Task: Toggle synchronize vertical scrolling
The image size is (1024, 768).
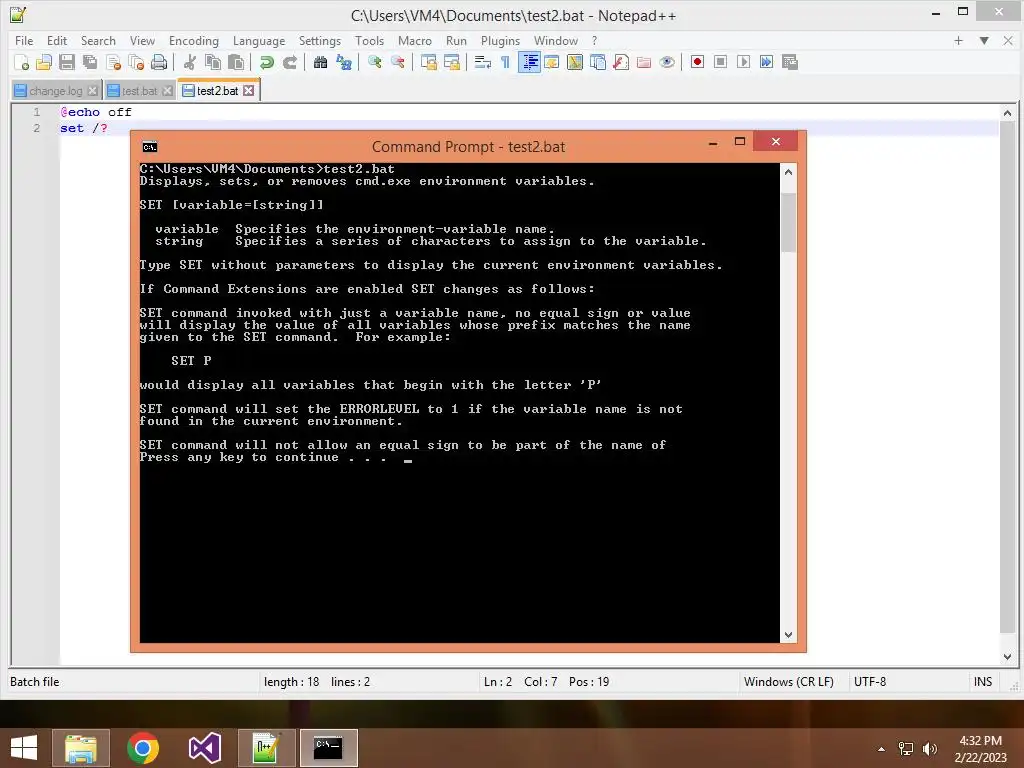Action: (428, 62)
